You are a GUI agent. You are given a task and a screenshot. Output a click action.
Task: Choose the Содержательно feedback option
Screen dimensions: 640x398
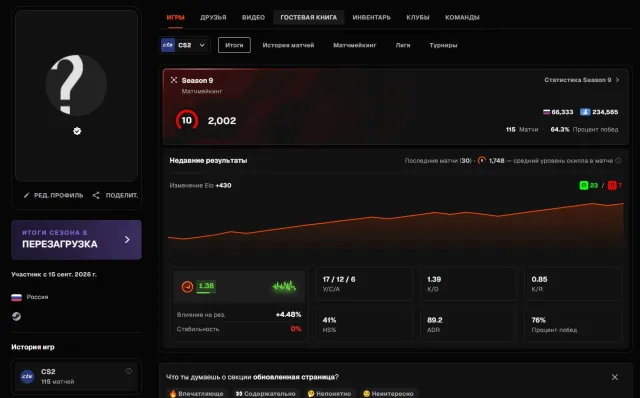pos(265,394)
